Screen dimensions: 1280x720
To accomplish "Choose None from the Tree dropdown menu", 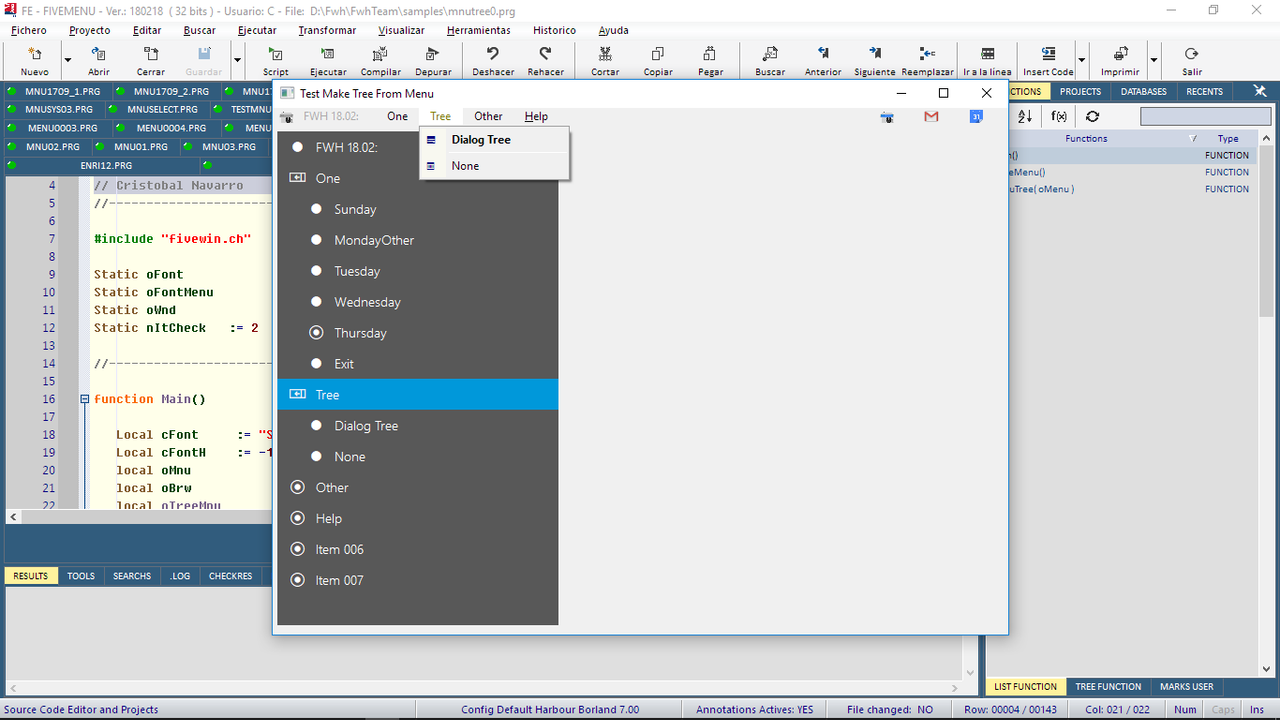I will click(495, 166).
